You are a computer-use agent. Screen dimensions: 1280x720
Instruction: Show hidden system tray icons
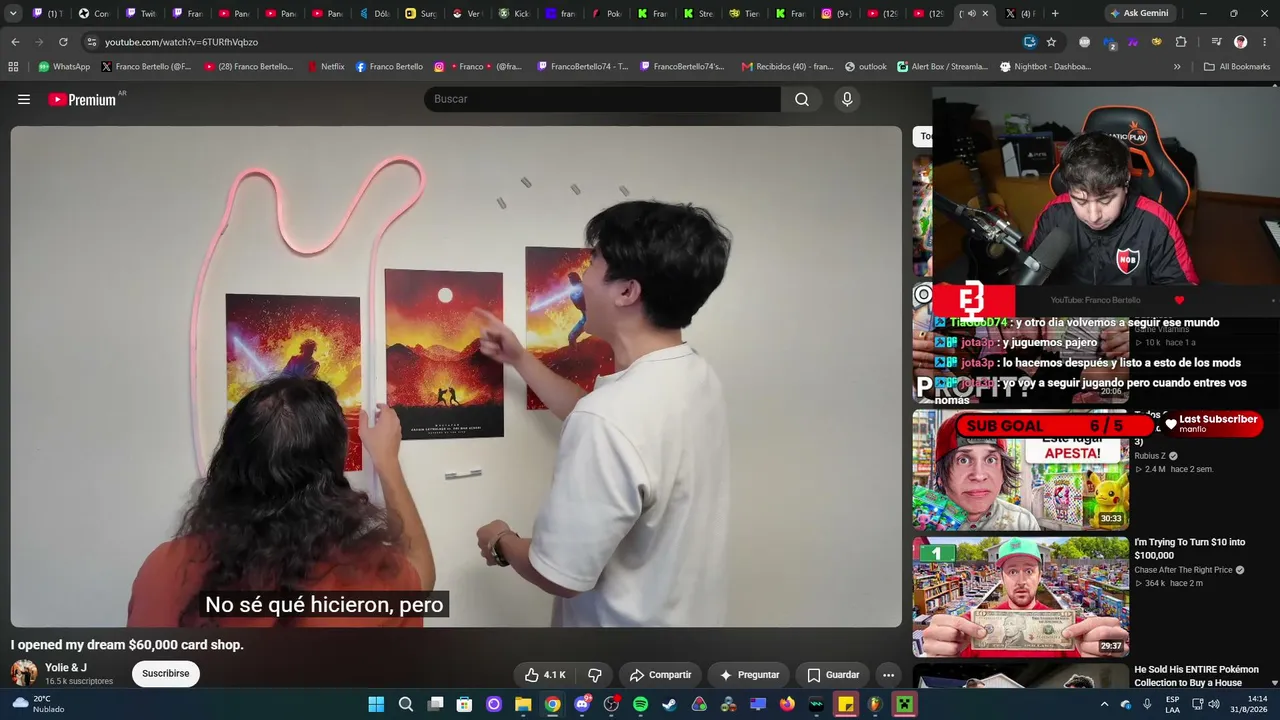click(1105, 704)
